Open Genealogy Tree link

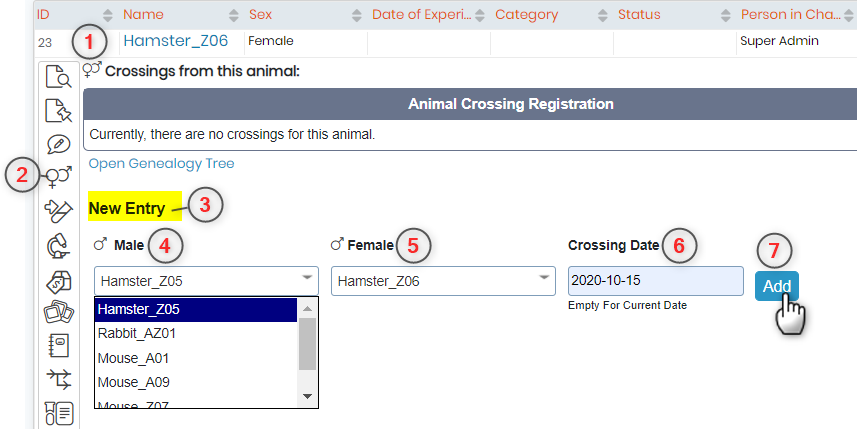point(161,163)
